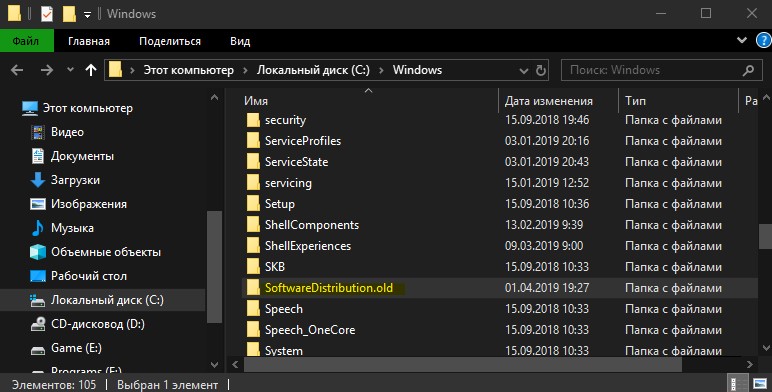Open recent locations dropdown arrow

pos(70,70)
